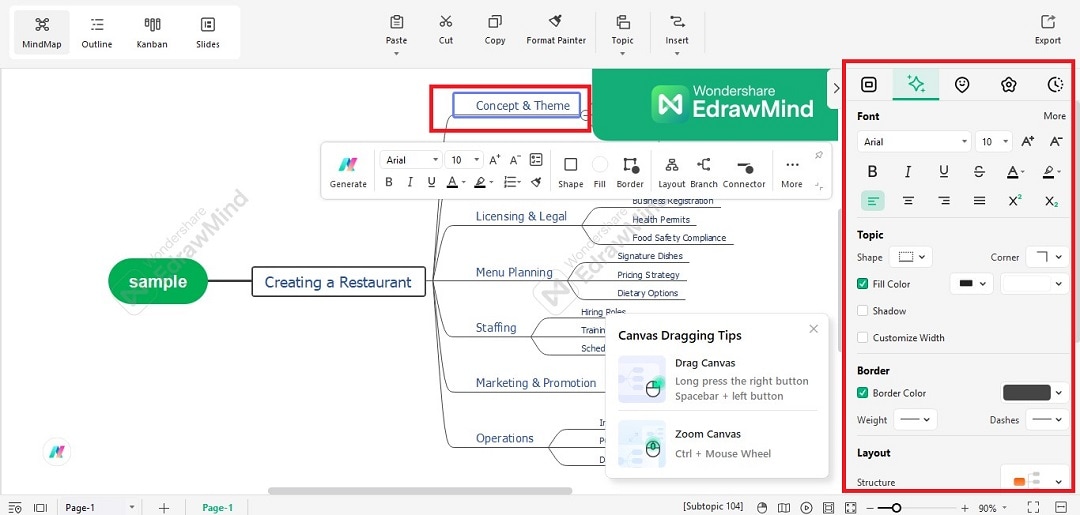Uncheck the Border Color checkbox

tap(862, 393)
